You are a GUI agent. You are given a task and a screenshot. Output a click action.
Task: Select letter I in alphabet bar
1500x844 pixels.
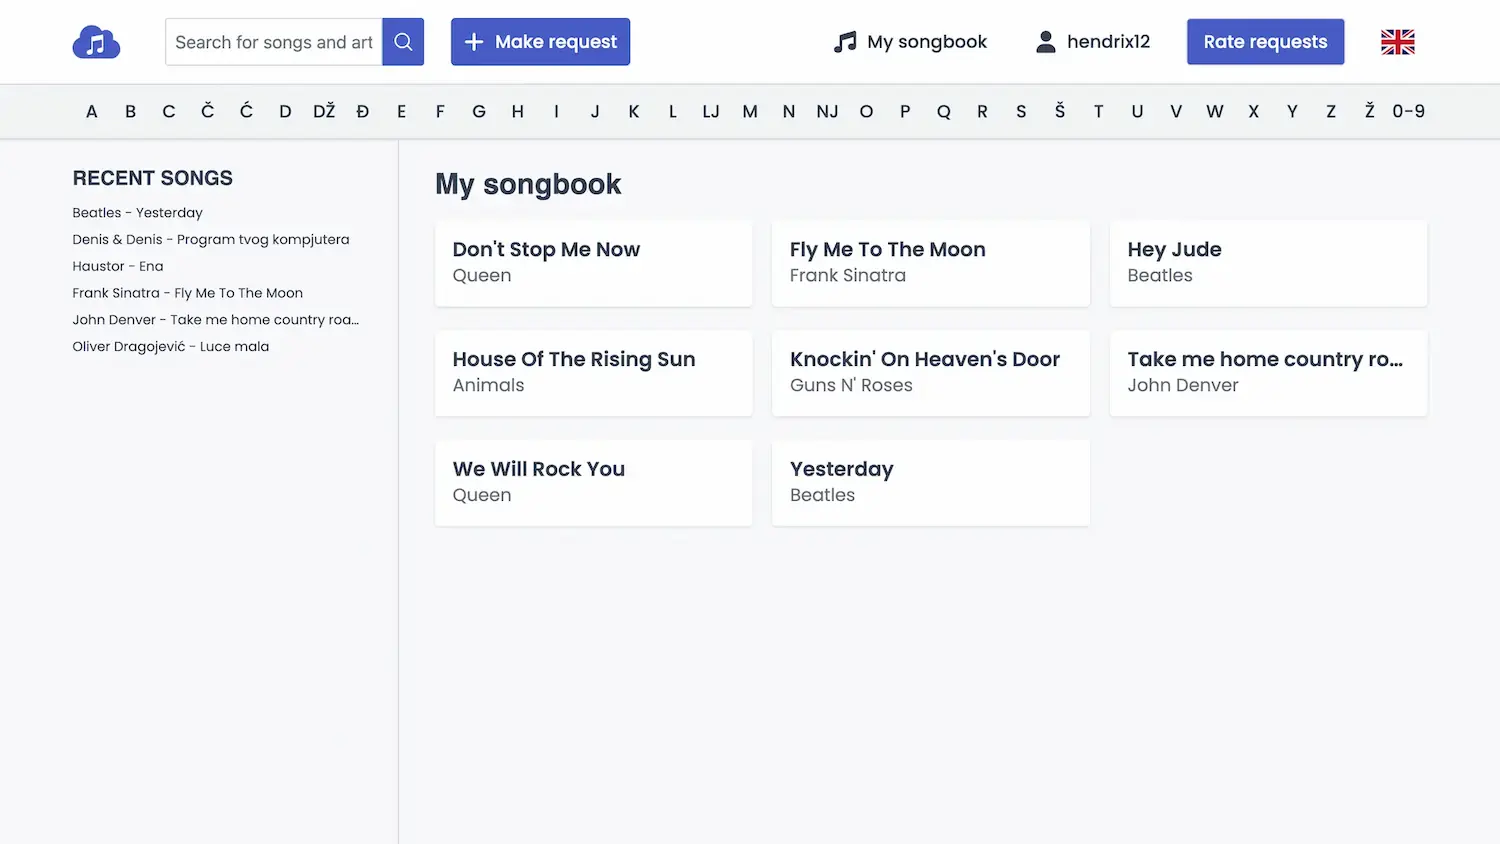click(556, 112)
